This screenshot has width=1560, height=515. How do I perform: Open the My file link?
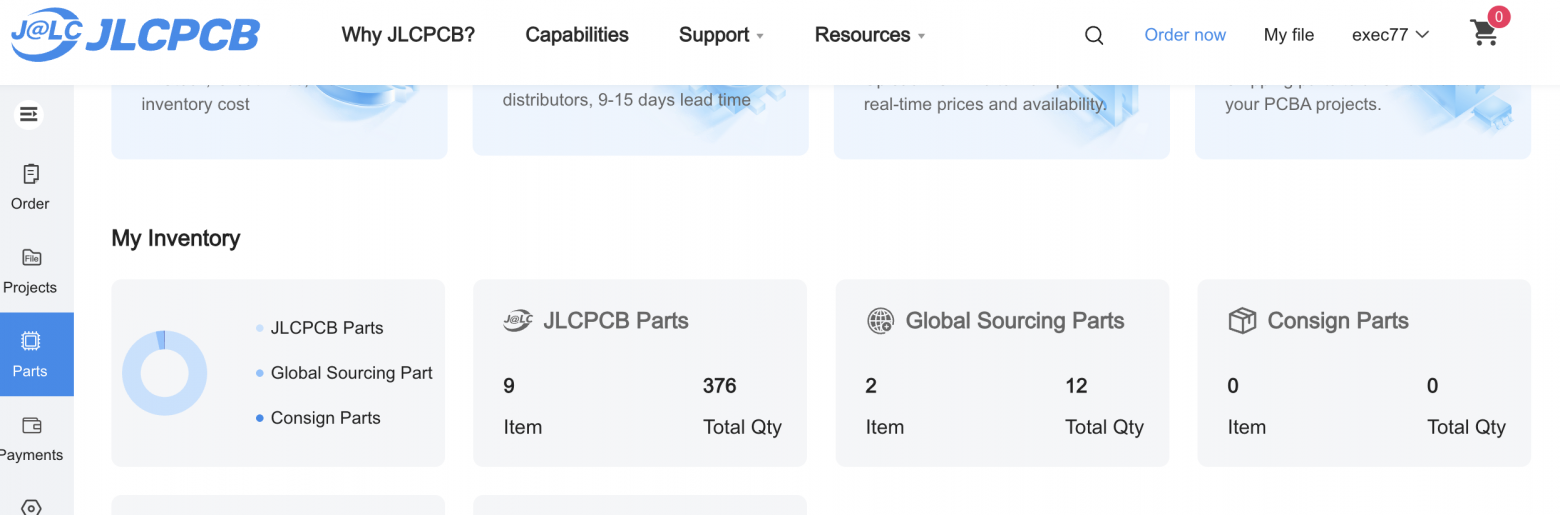pyautogui.click(x=1289, y=35)
